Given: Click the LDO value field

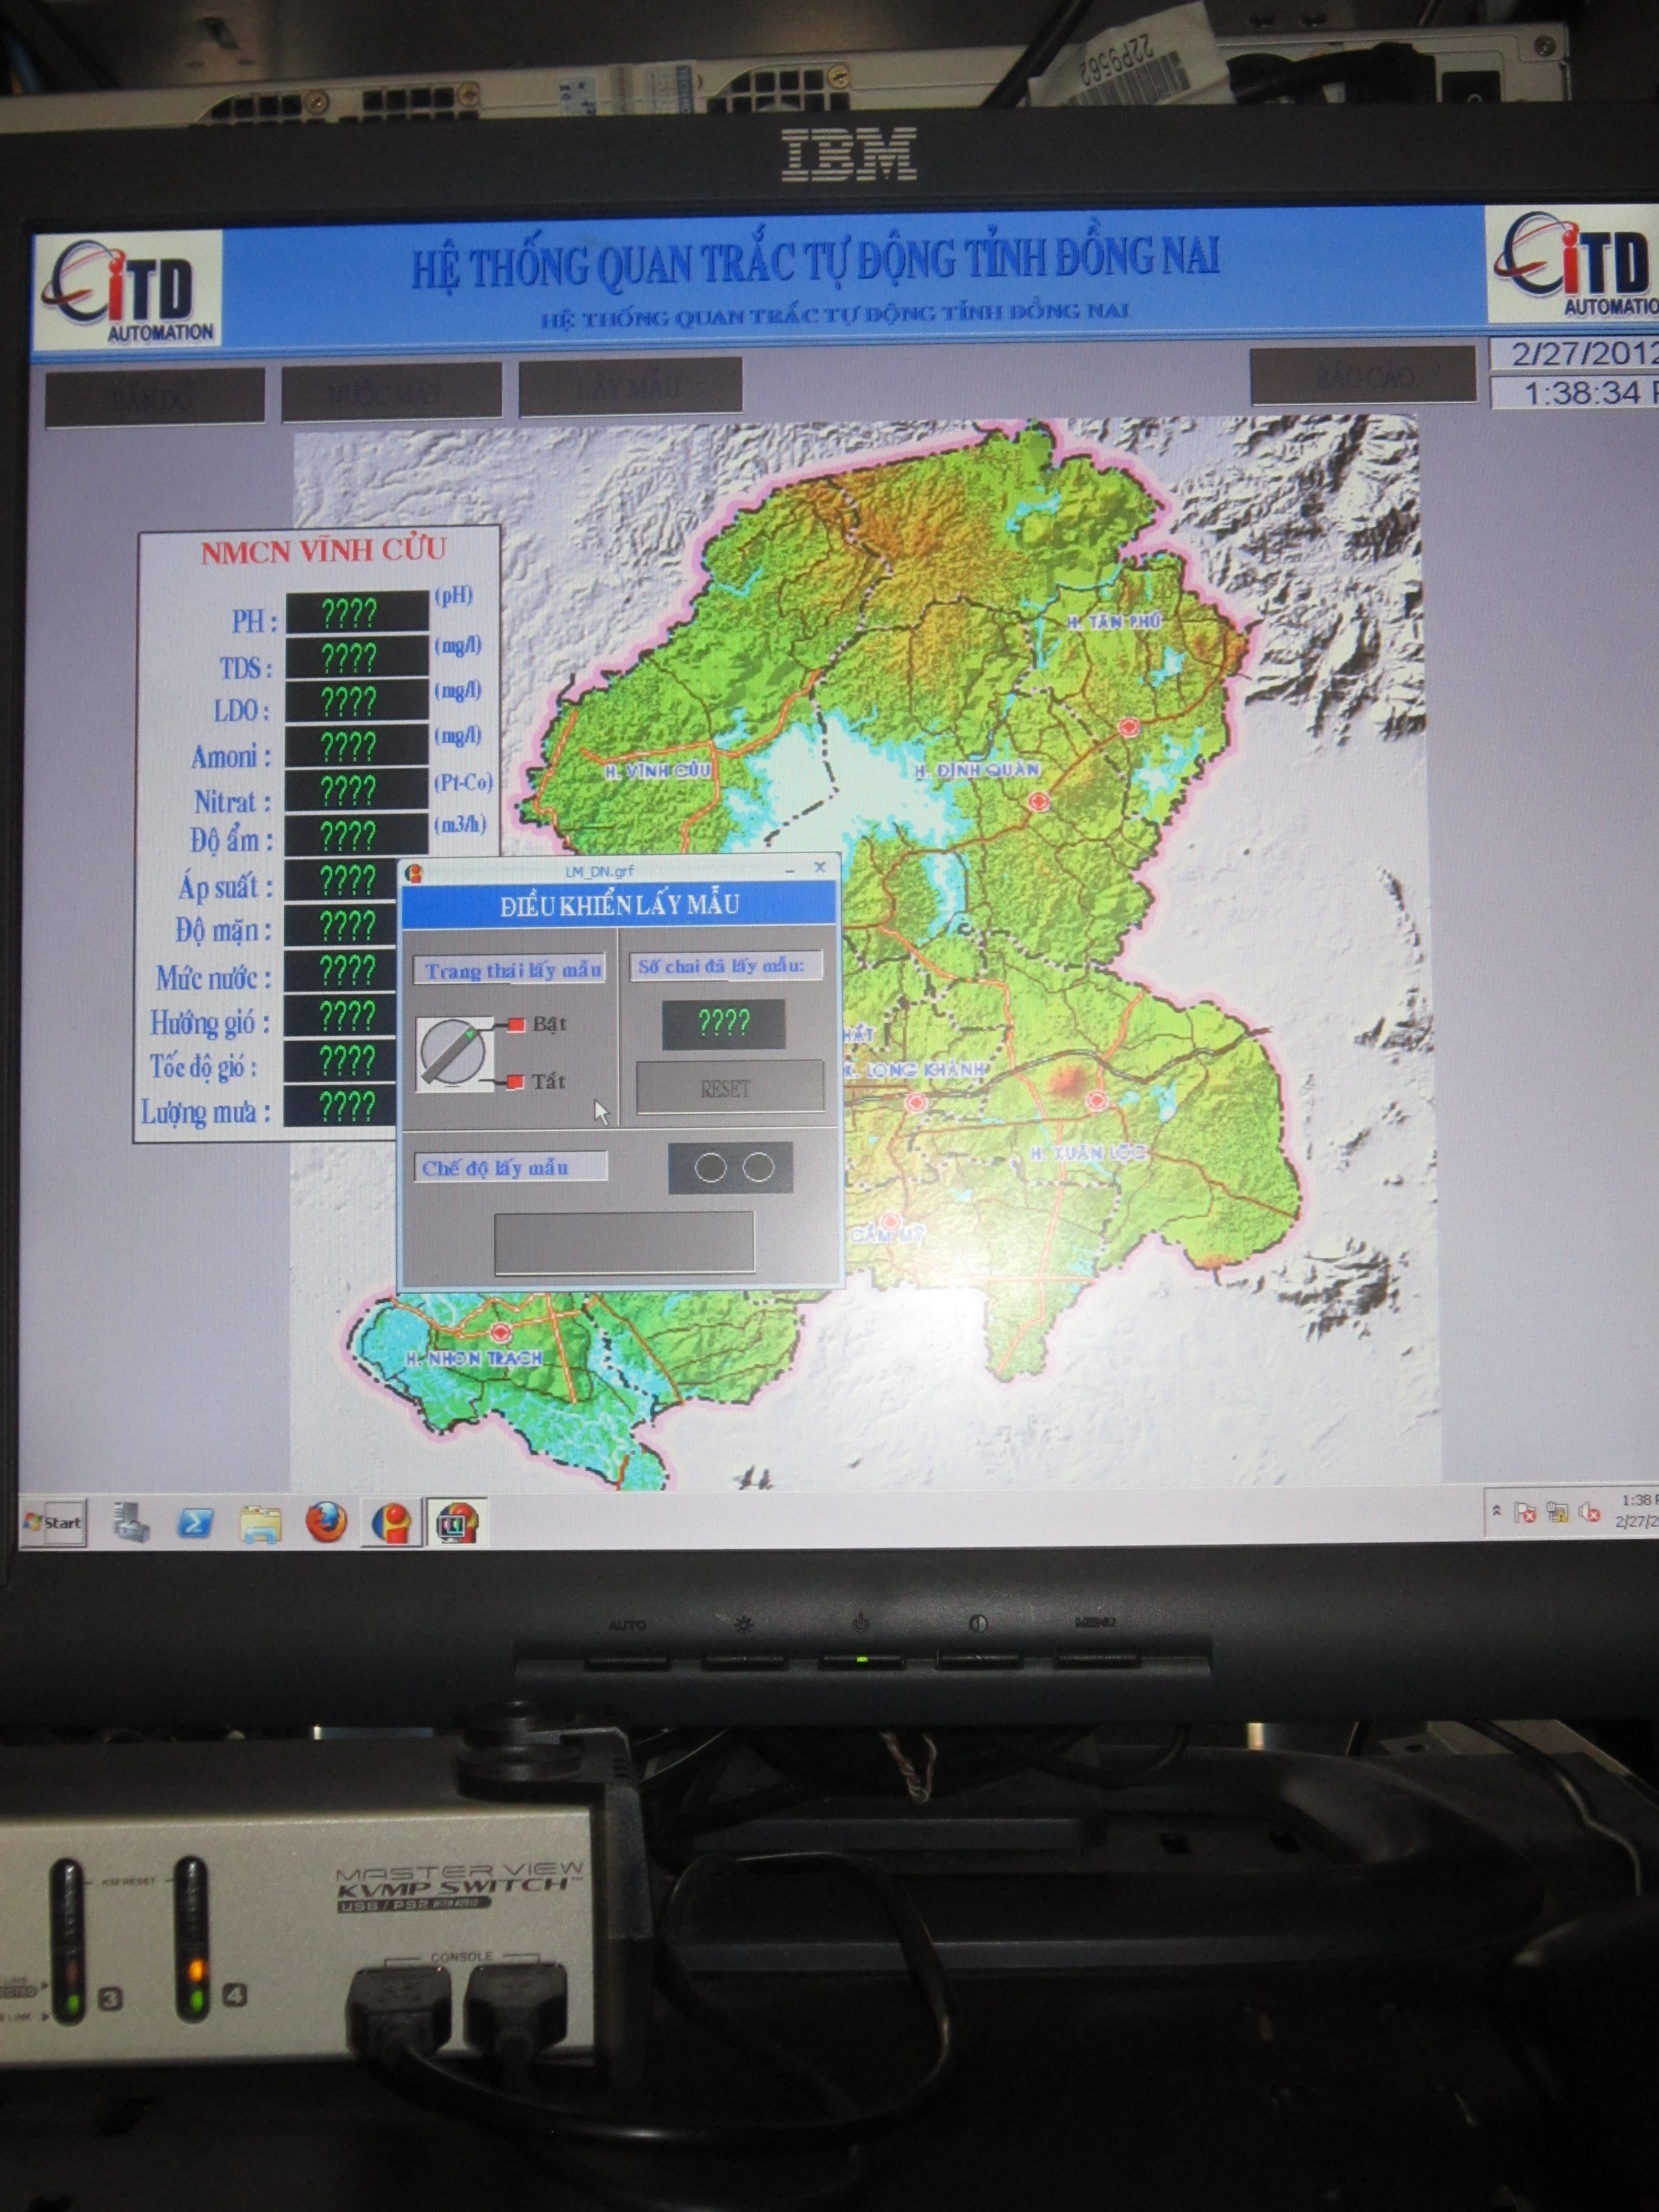Looking at the screenshot, I should point(357,701).
